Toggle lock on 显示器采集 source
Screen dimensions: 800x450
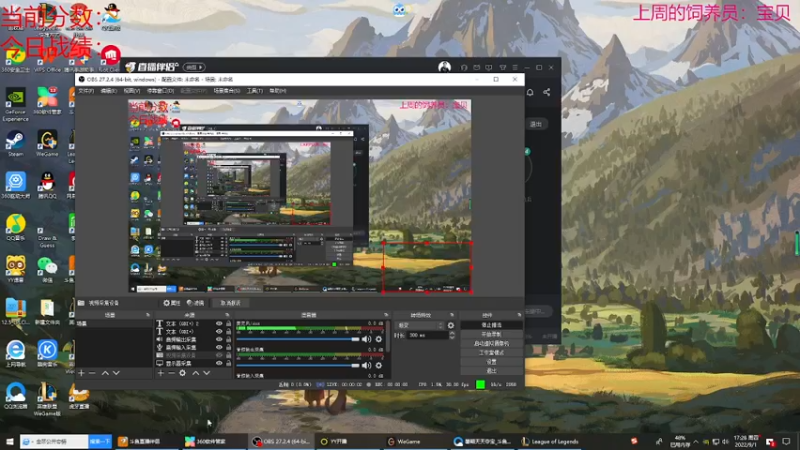tap(228, 363)
